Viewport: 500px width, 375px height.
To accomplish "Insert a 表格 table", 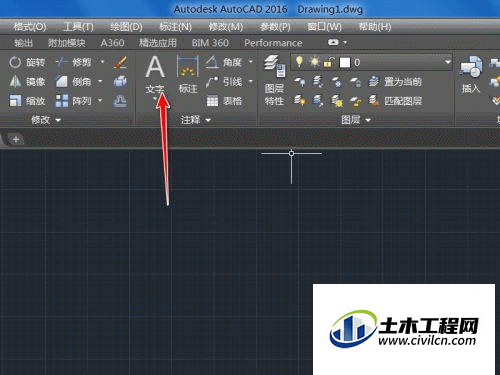I will pos(224,101).
